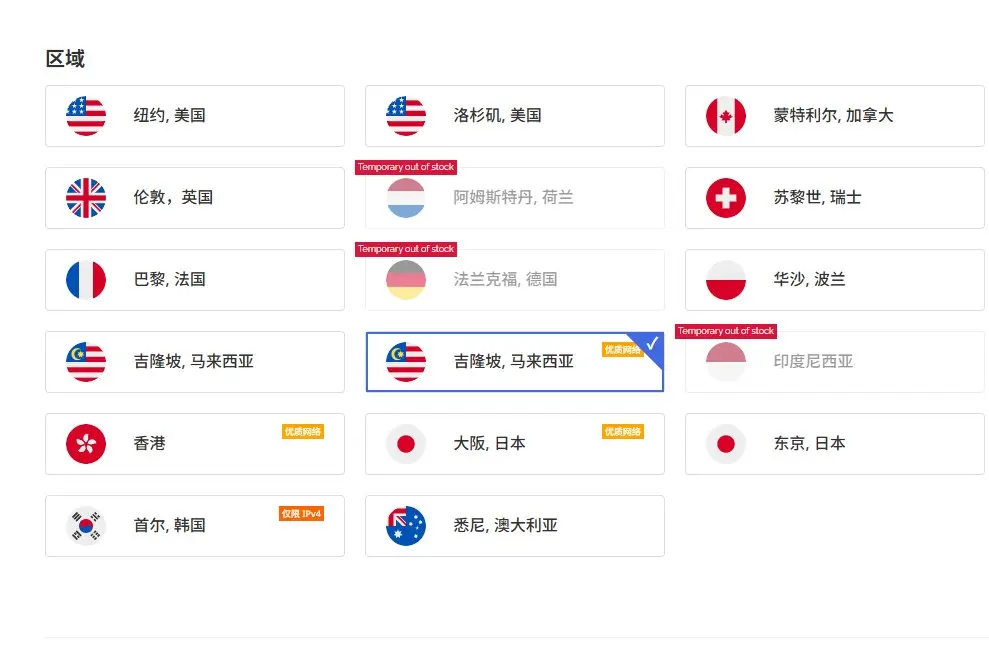Click the blue checkmark on selected 吉隆坡 card
The height and width of the screenshot is (655, 989).
click(x=652, y=344)
